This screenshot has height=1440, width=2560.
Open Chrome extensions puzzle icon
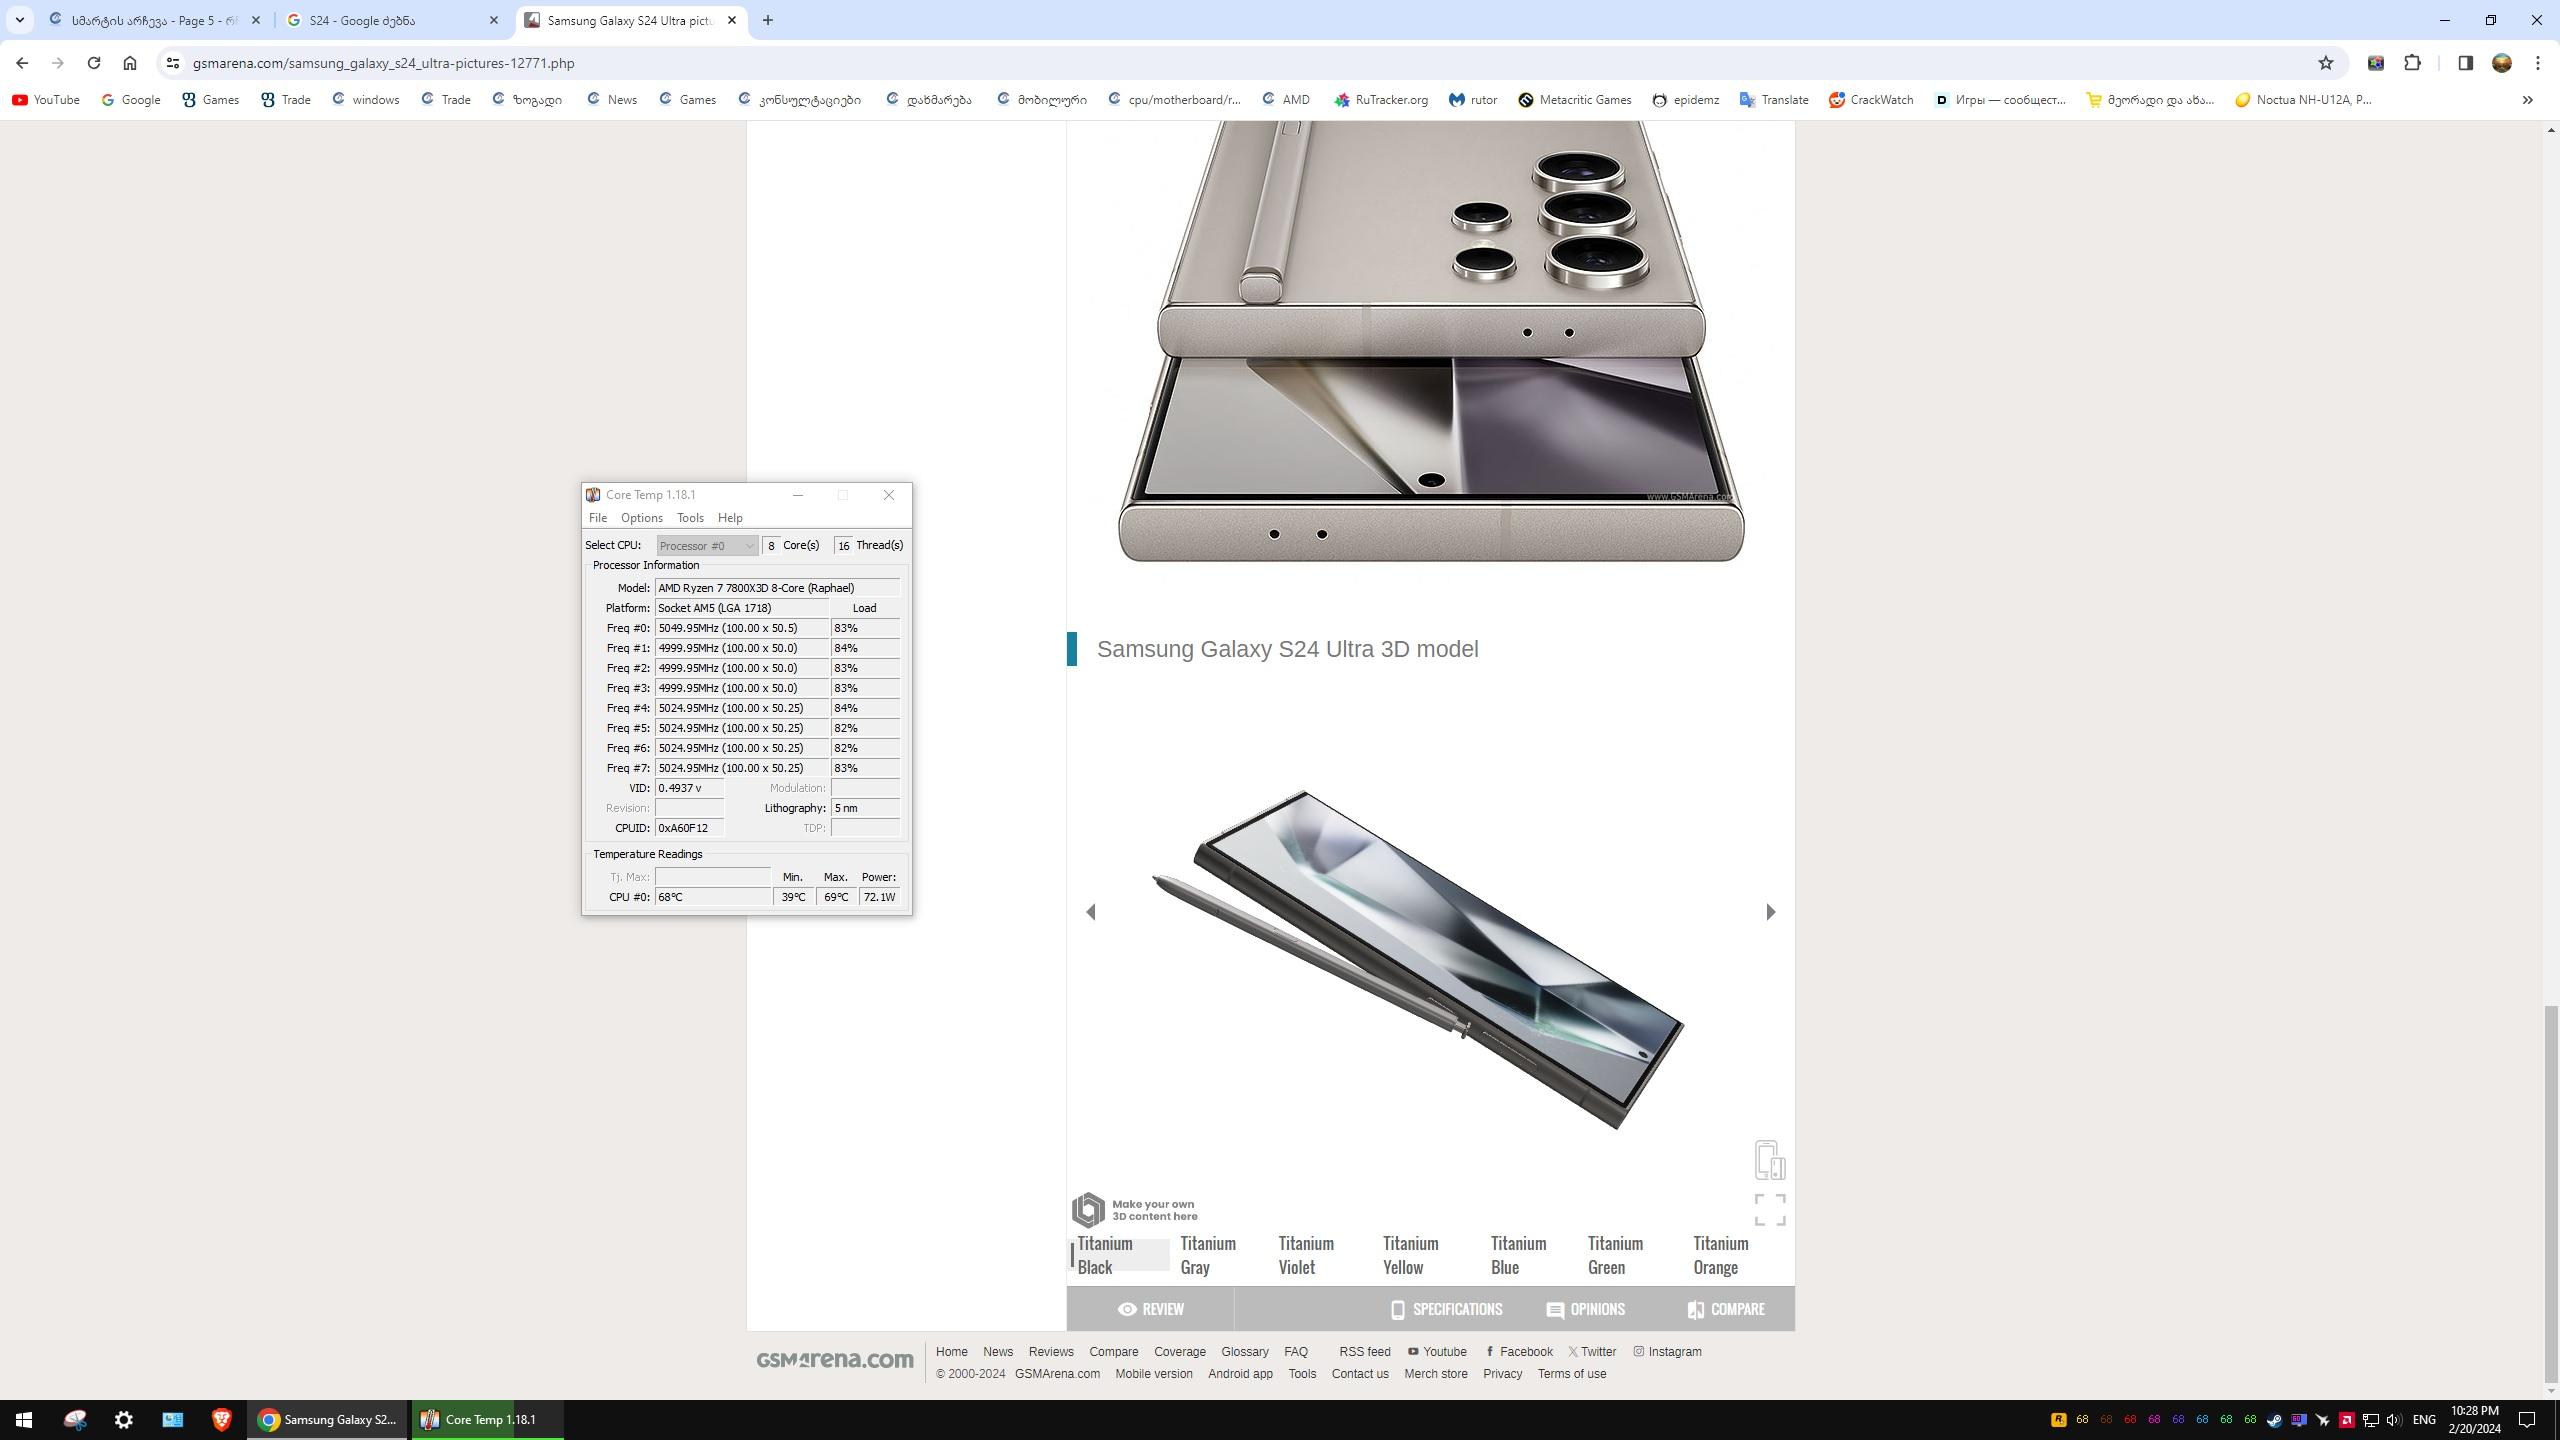click(2412, 63)
